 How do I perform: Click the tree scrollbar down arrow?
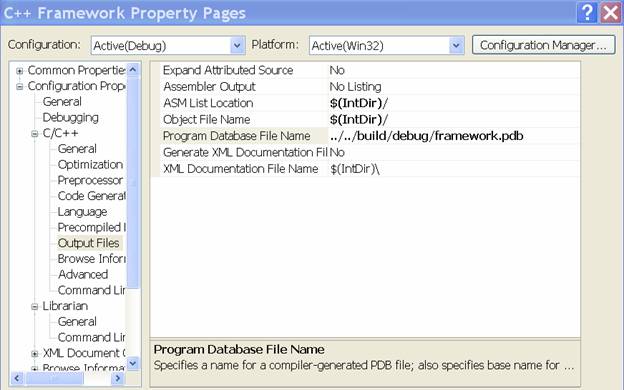click(x=133, y=363)
